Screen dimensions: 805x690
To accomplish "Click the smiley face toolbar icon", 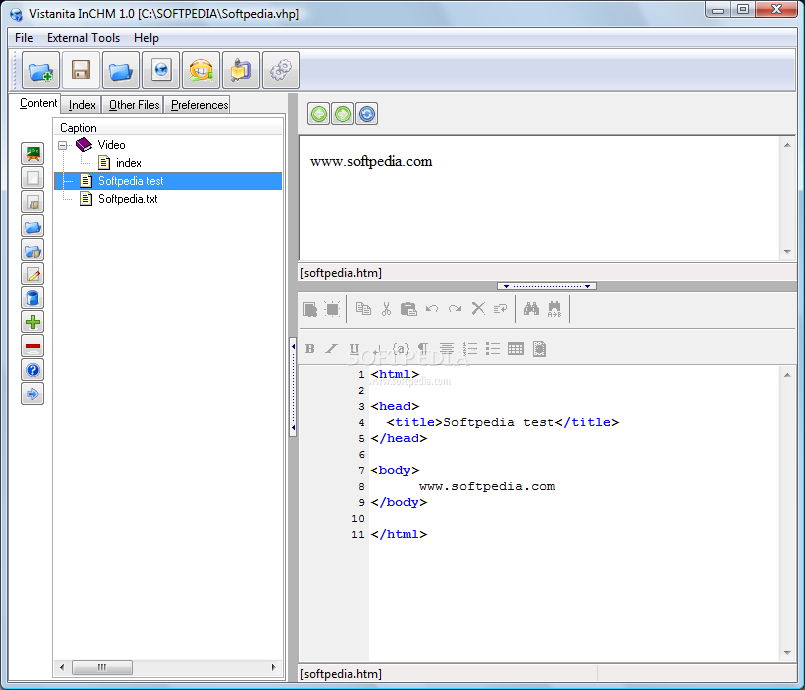I will pos(201,70).
